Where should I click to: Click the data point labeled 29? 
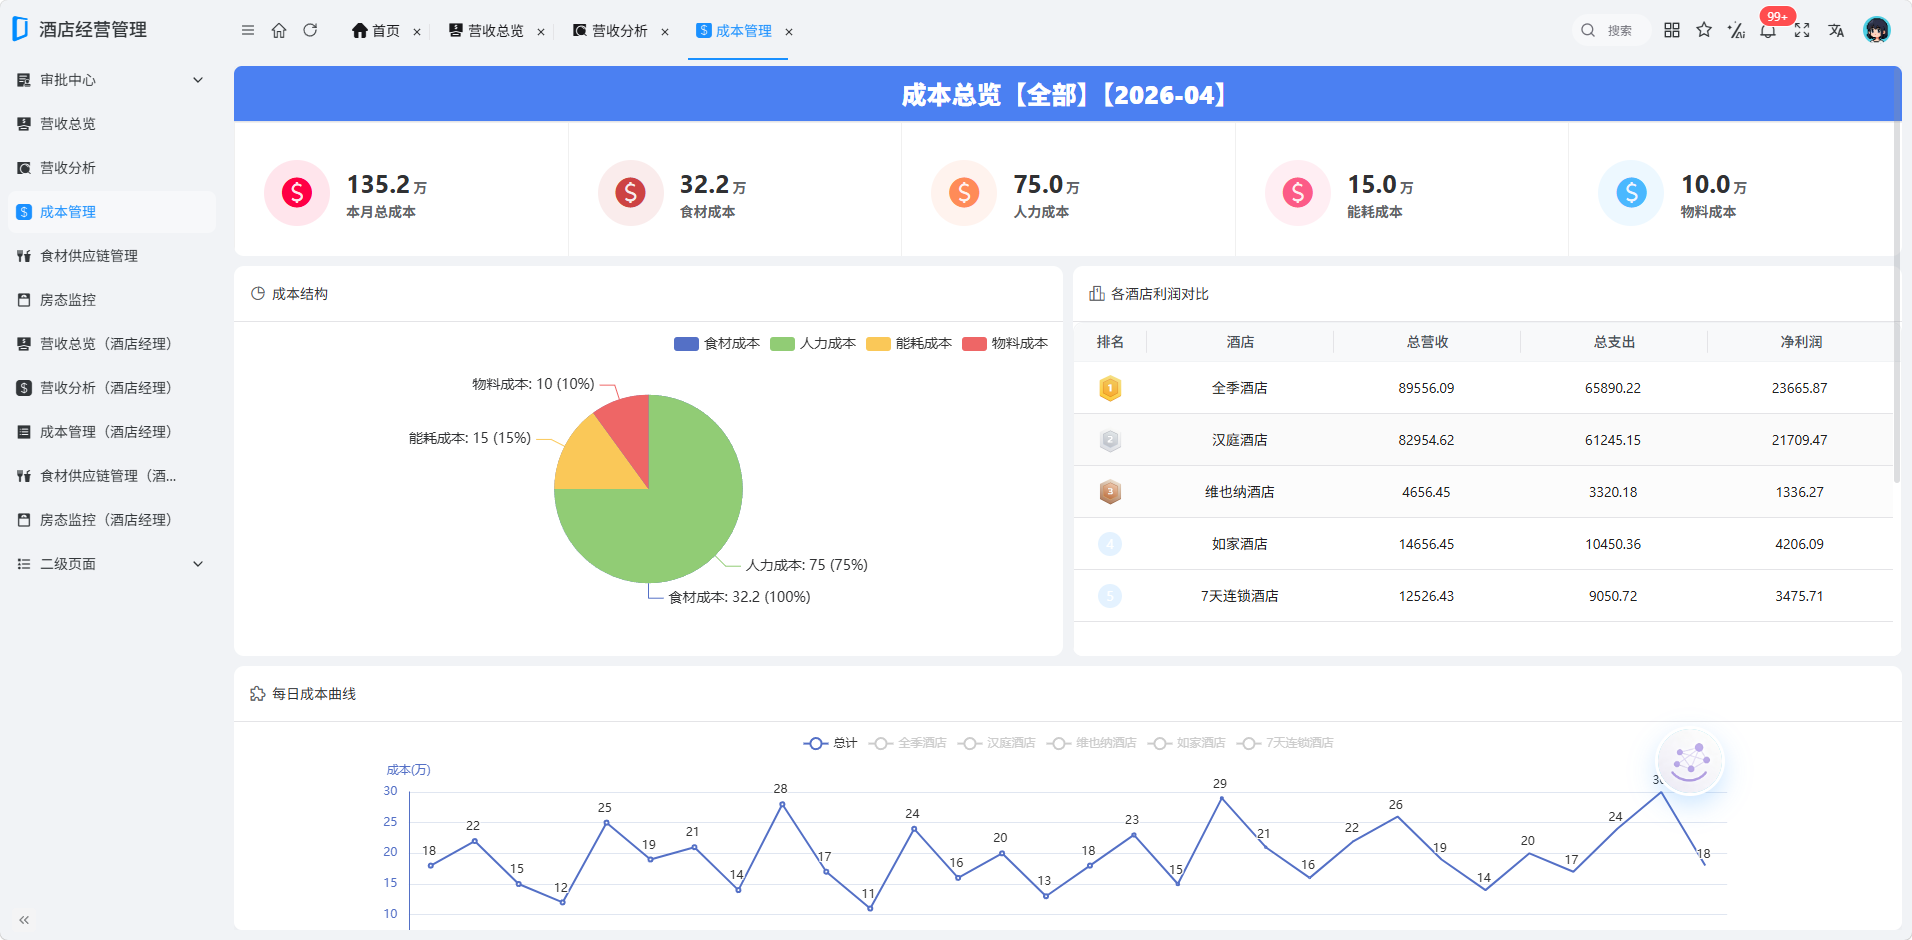tap(1221, 797)
